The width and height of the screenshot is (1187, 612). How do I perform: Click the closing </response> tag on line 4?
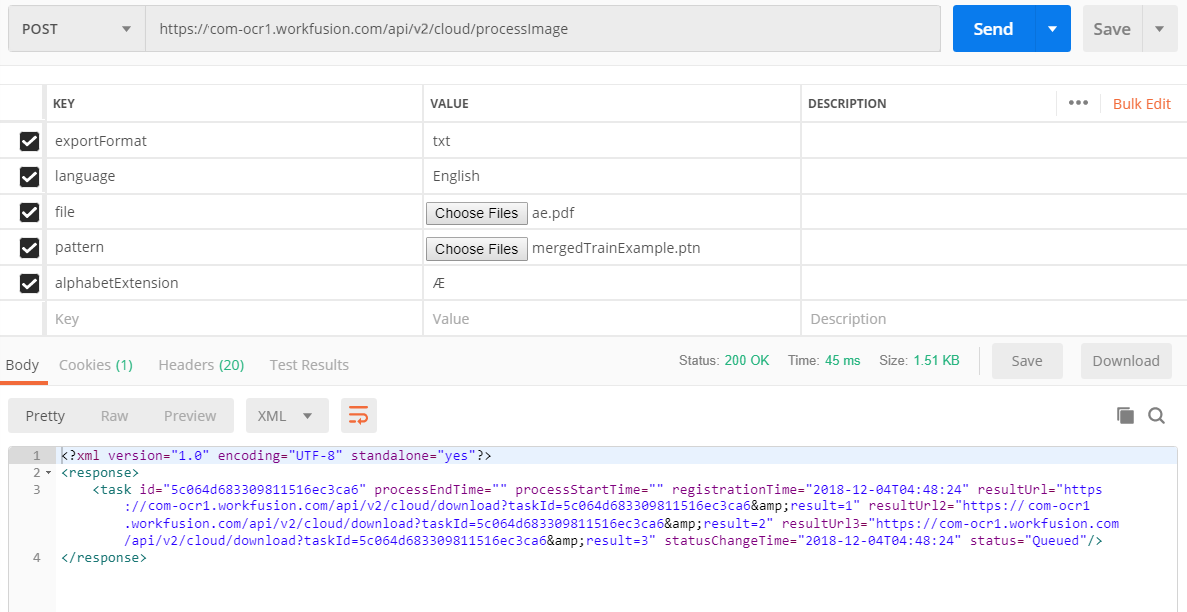104,558
